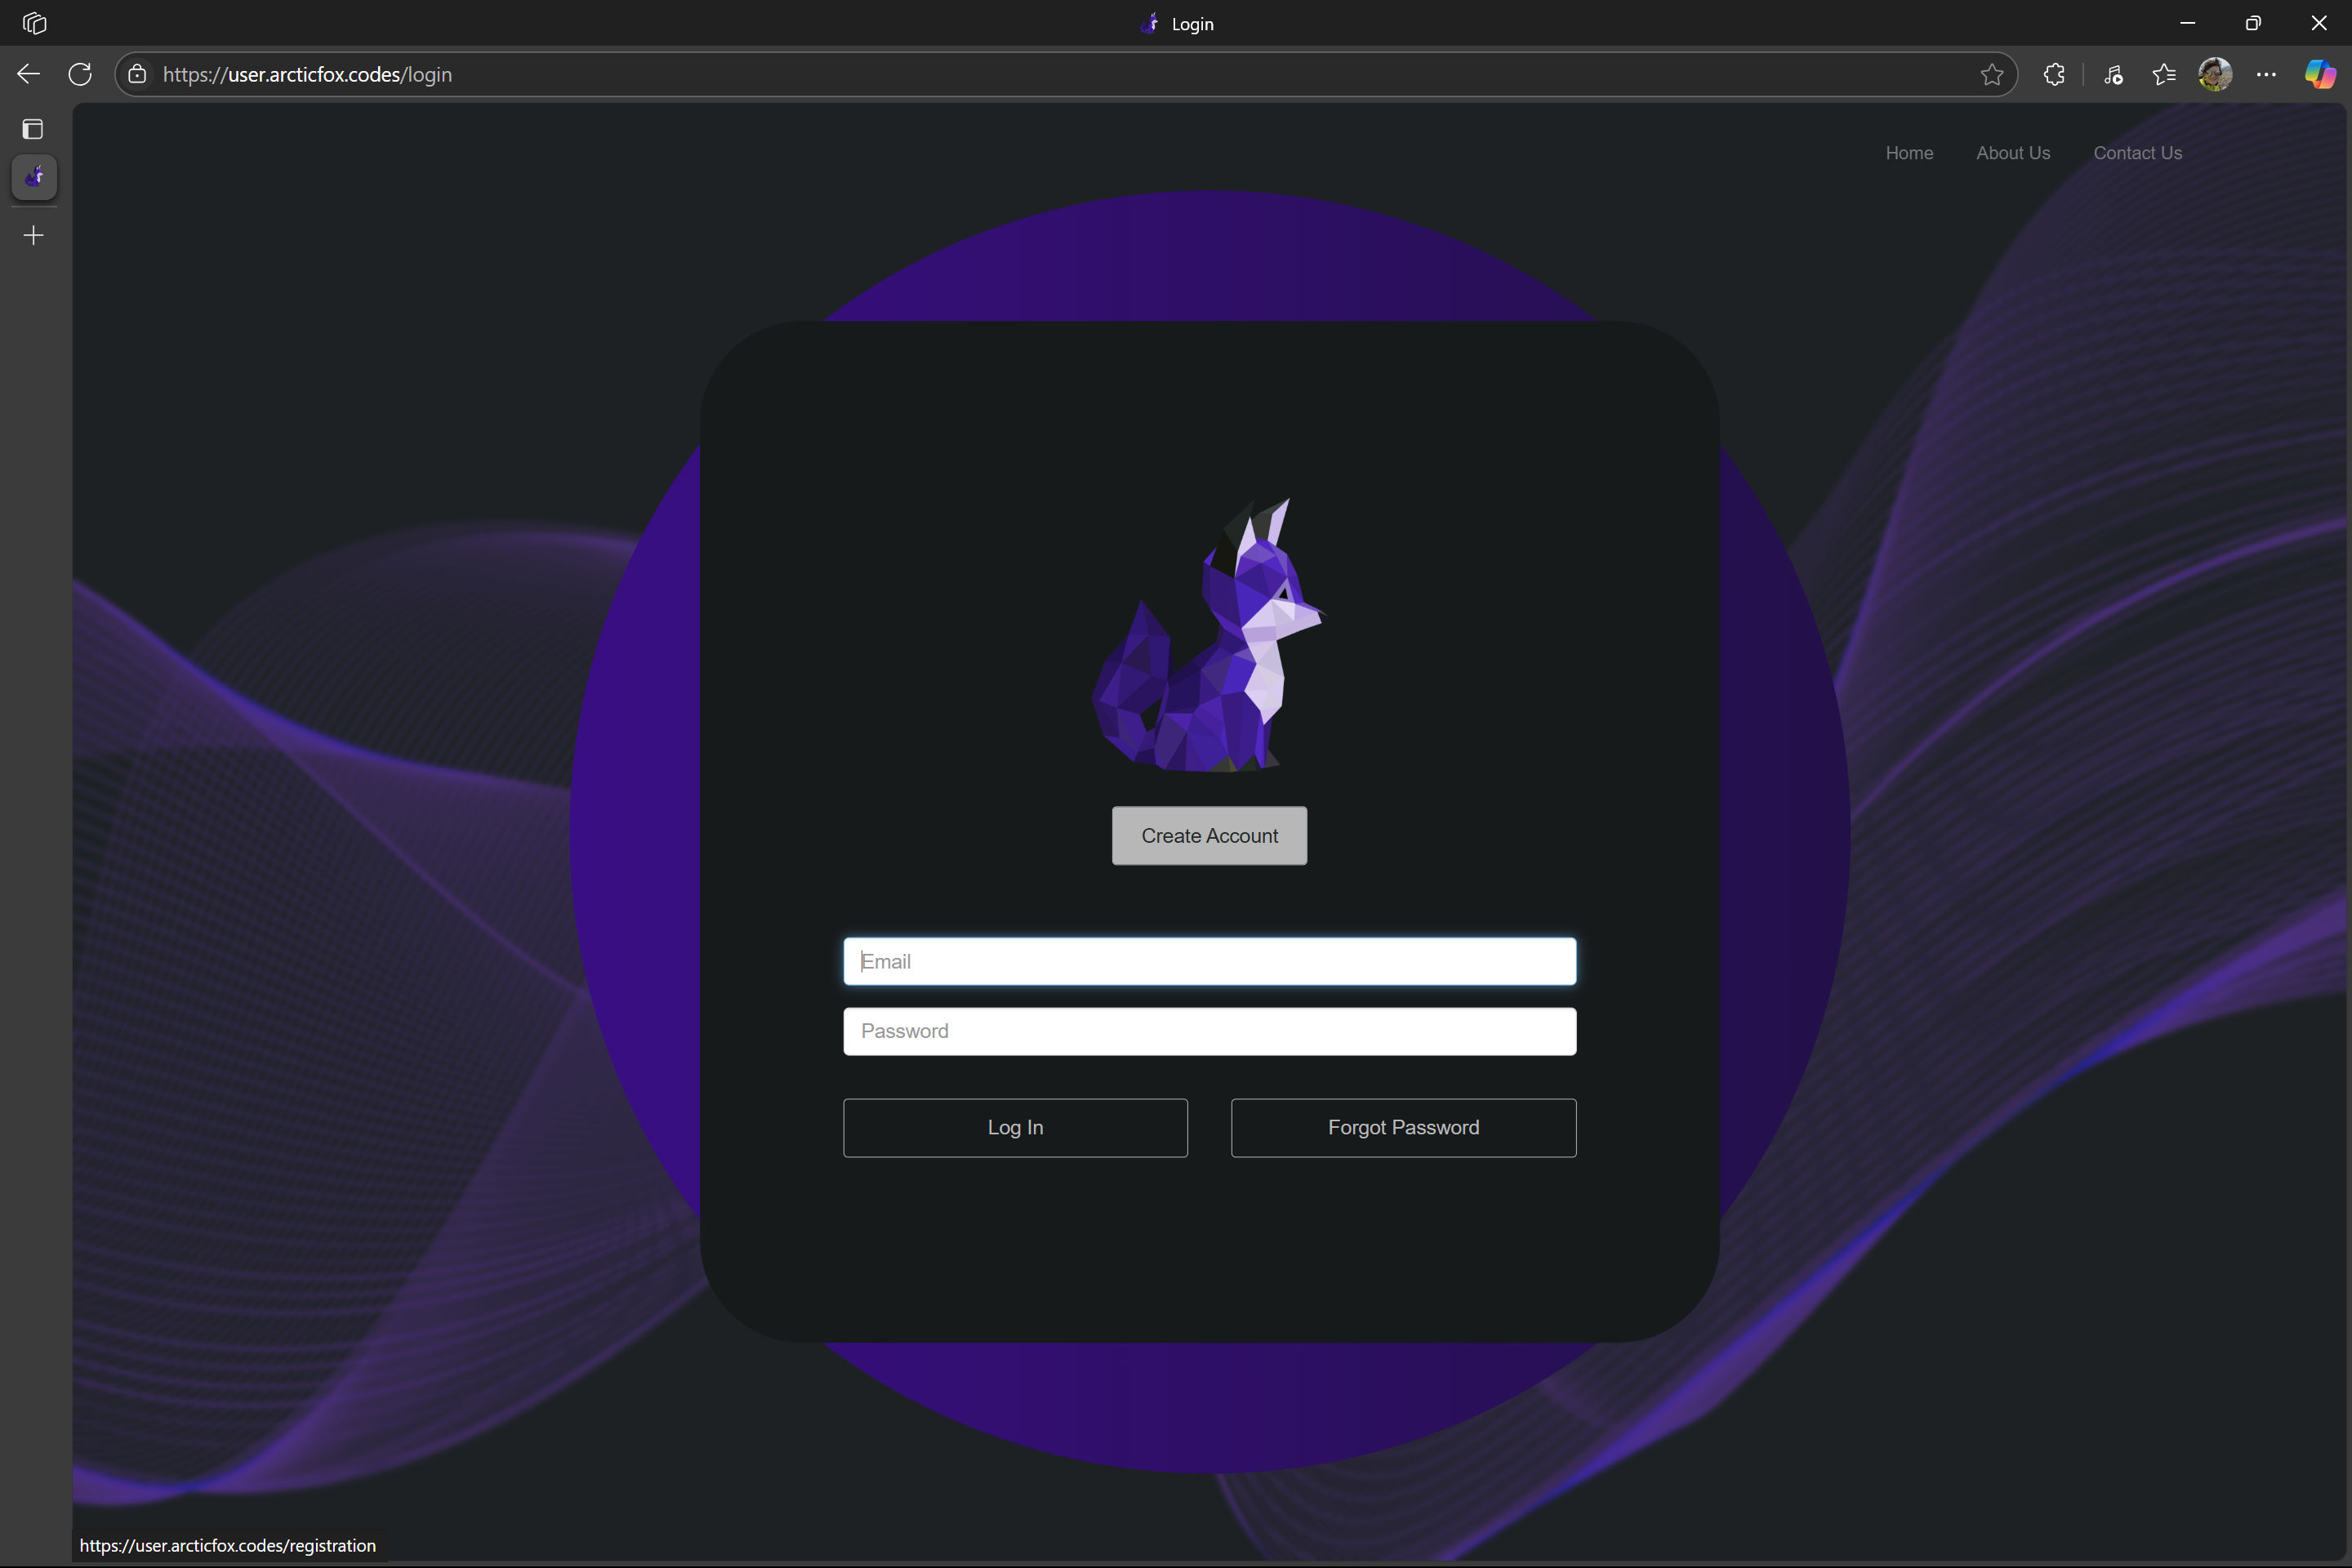Open the workspaces icon in title bar
The height and width of the screenshot is (1568, 2352).
point(34,23)
